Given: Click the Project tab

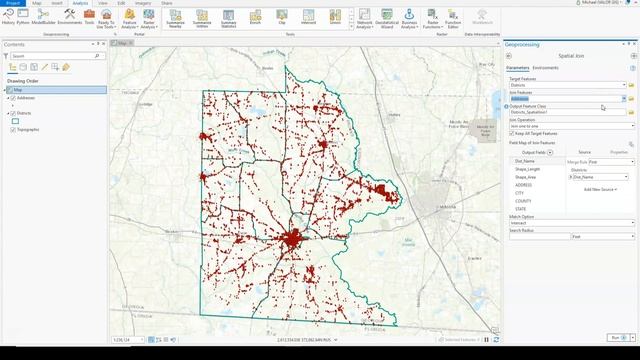Looking at the screenshot, I should point(13,3).
